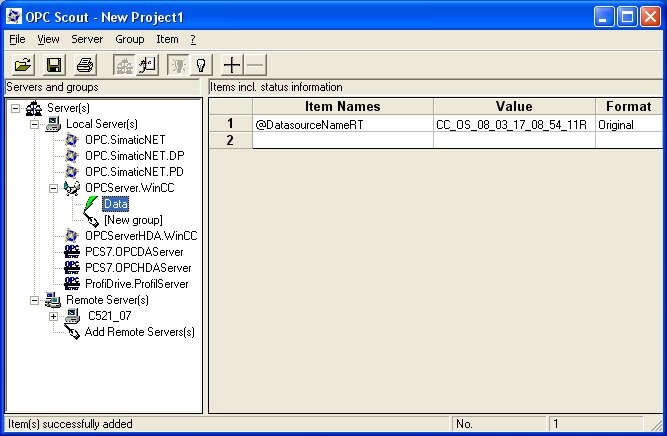Click the Open project folder icon
Viewport: 667px width, 436px height.
click(23, 65)
